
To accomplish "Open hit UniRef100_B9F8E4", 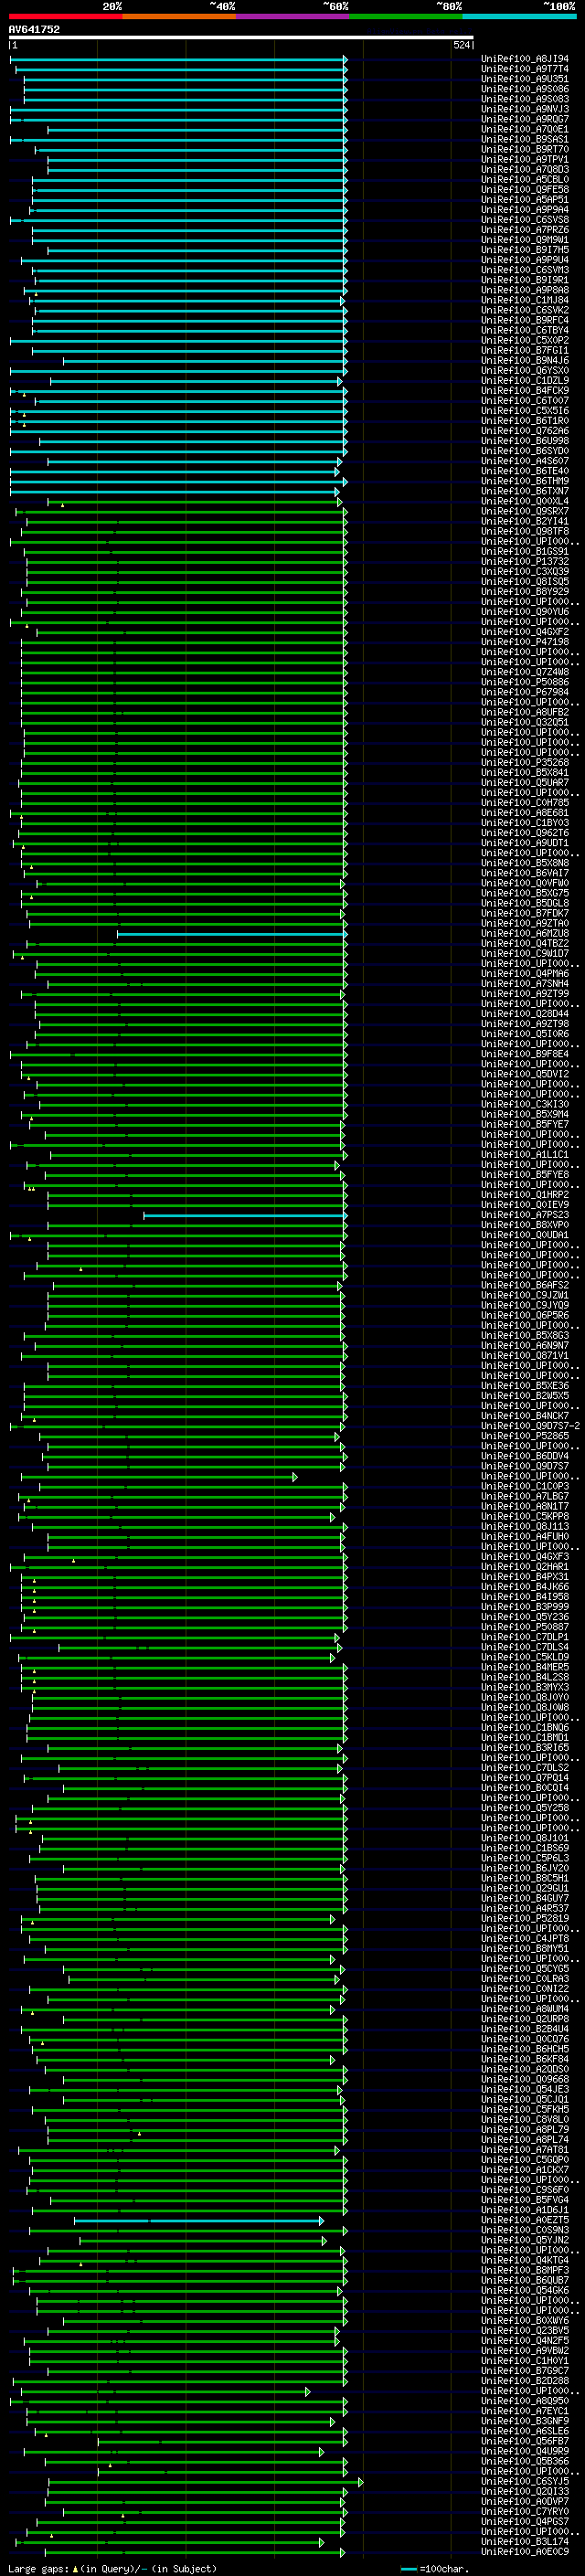I will 524,1053.
